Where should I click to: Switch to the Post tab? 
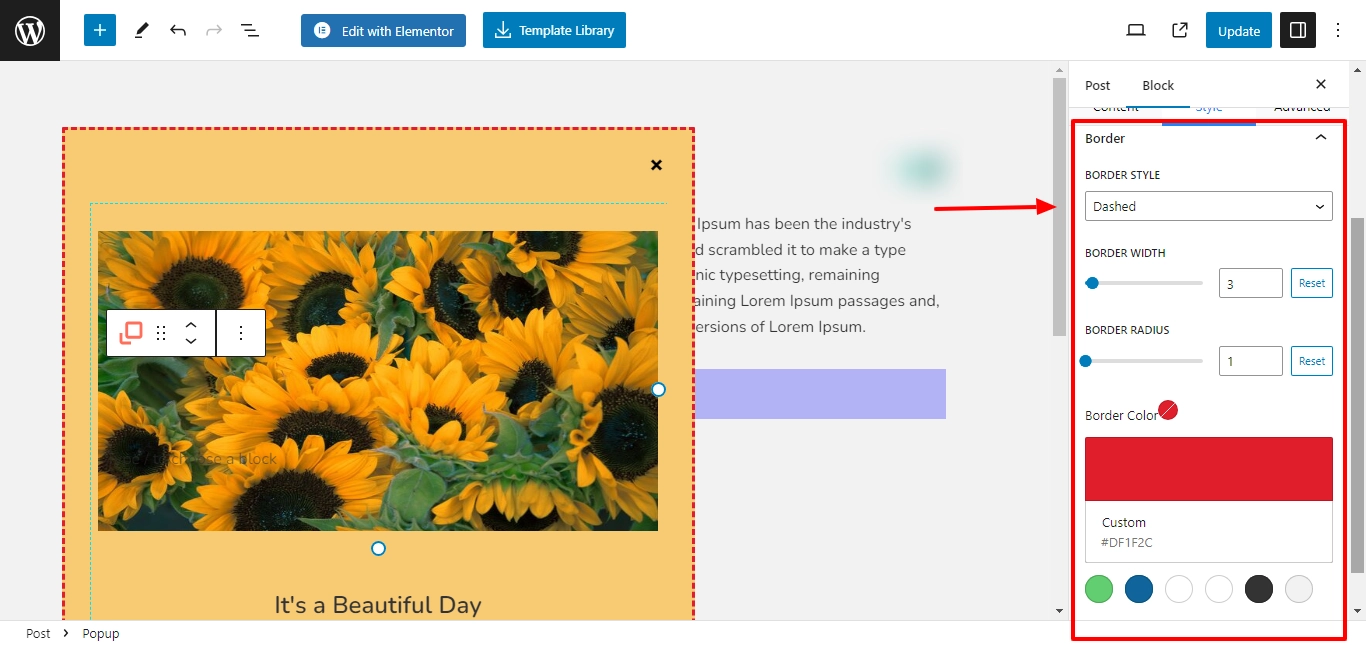click(1098, 85)
